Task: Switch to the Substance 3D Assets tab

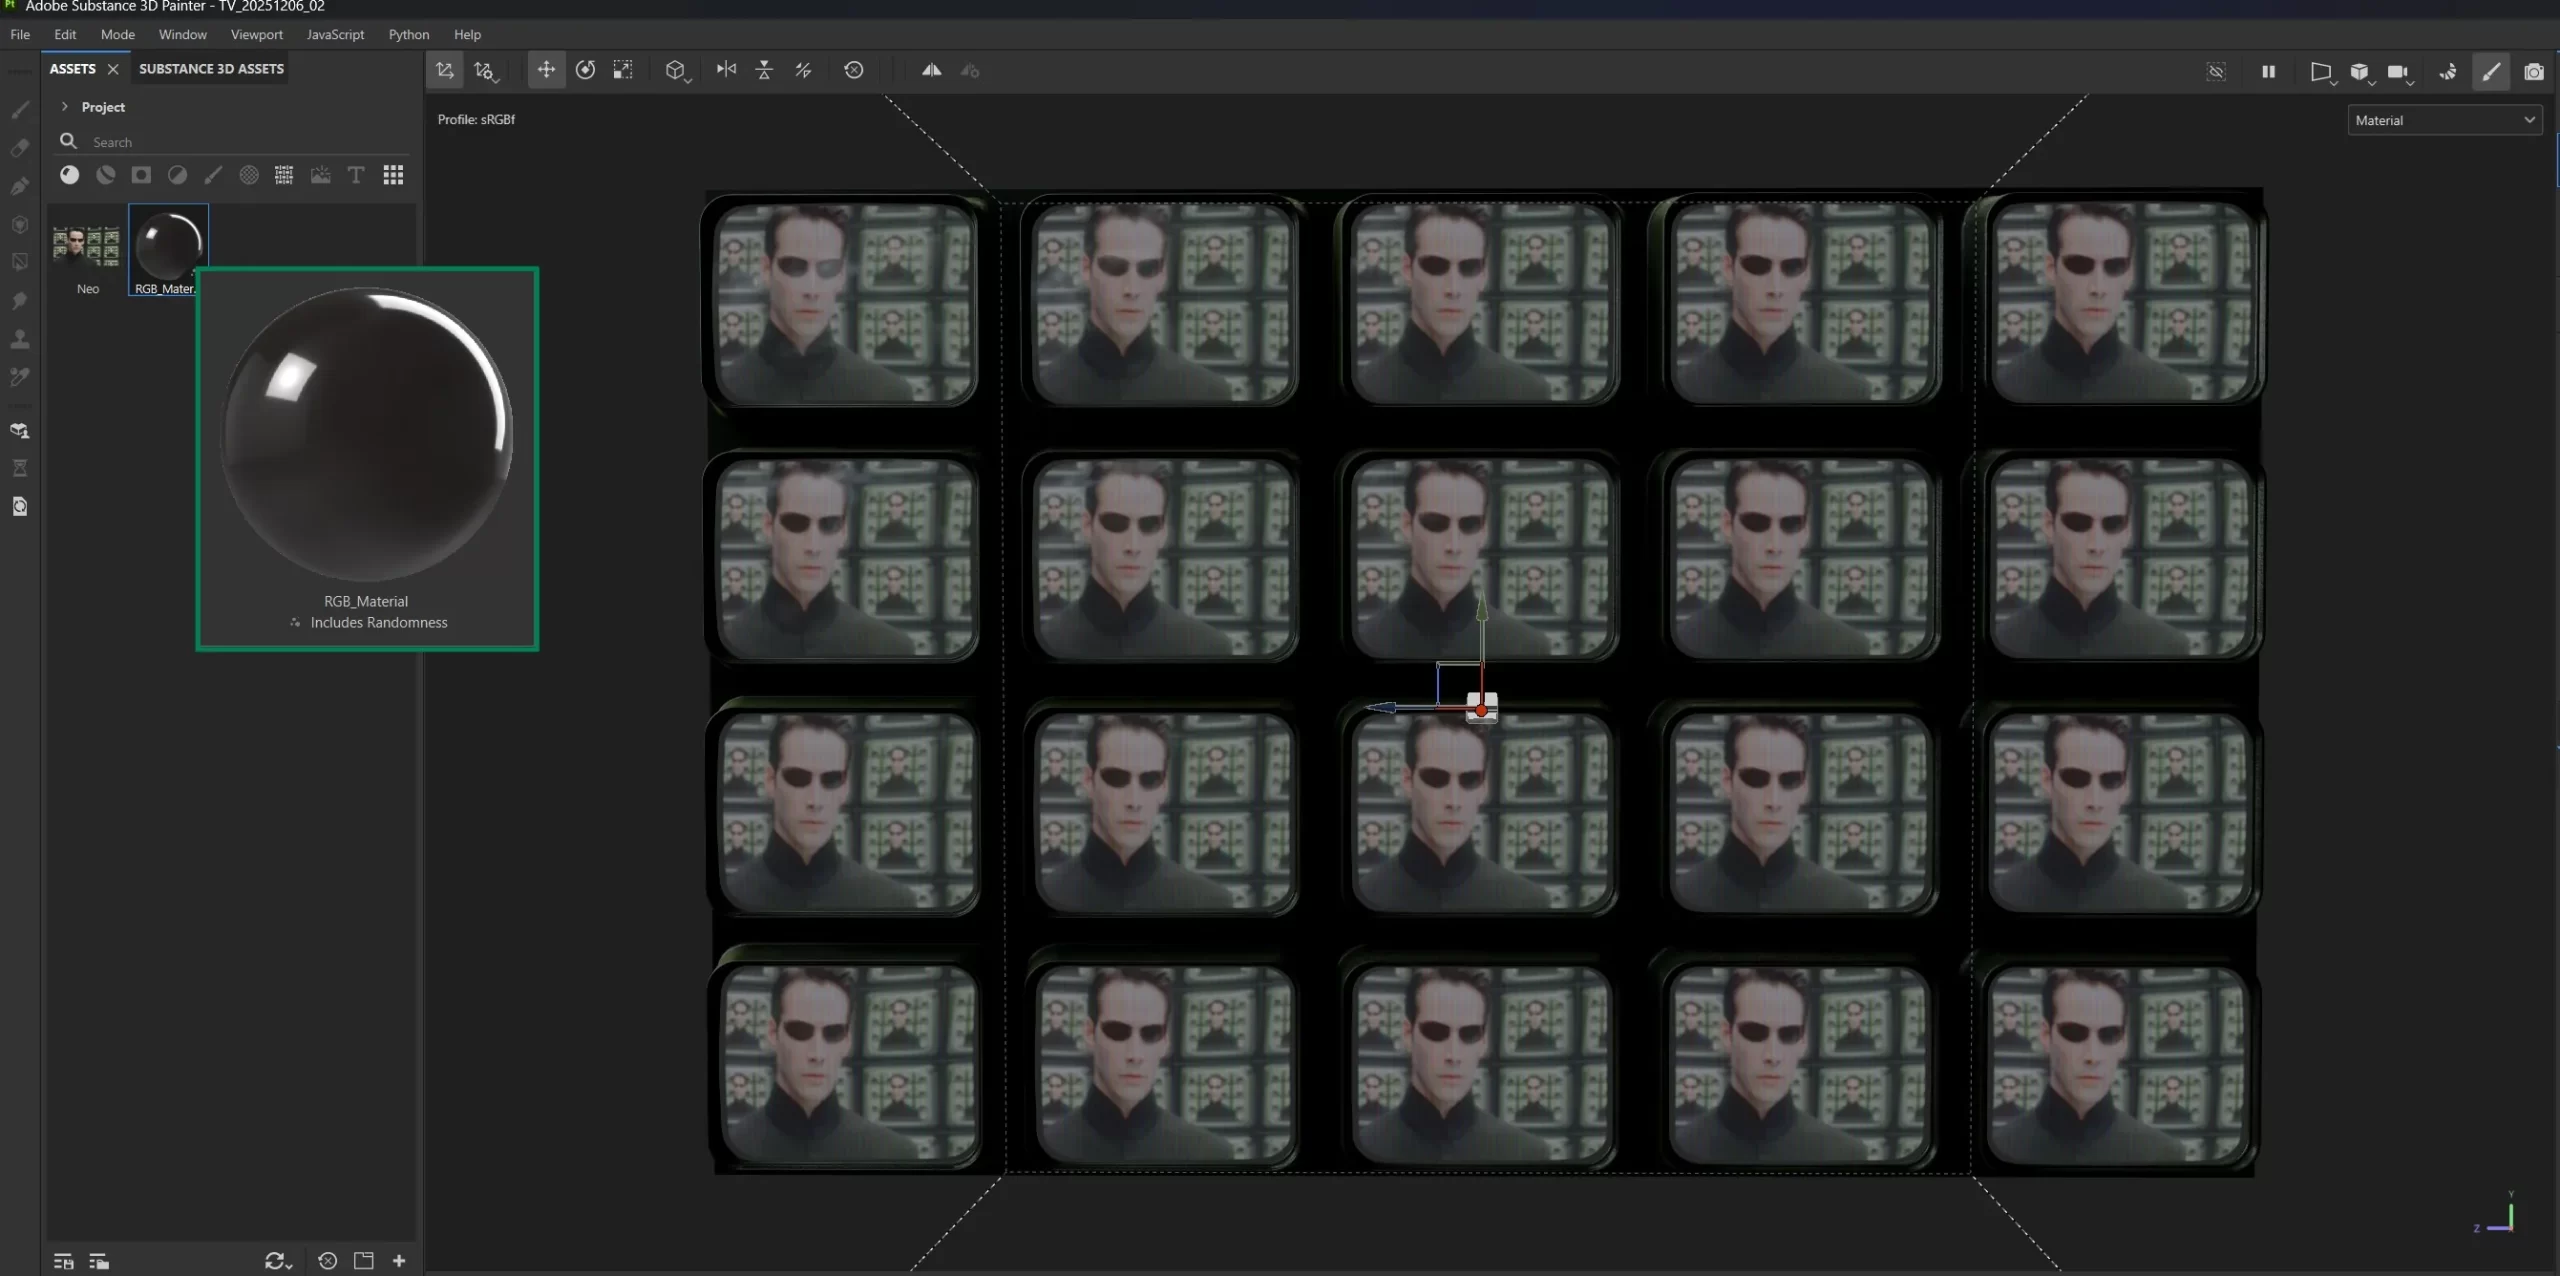Action: [x=211, y=68]
